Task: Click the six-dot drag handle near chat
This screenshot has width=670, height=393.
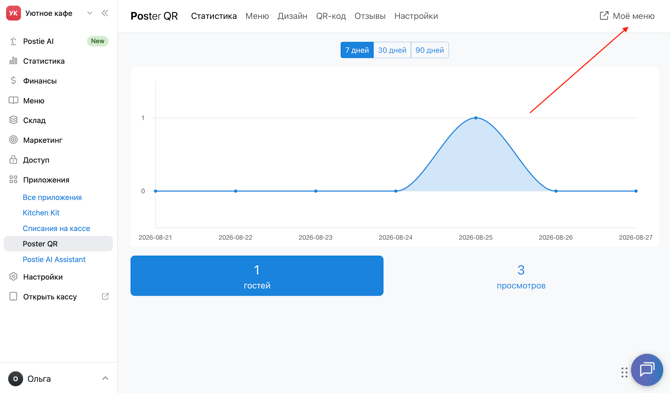Action: click(x=624, y=372)
